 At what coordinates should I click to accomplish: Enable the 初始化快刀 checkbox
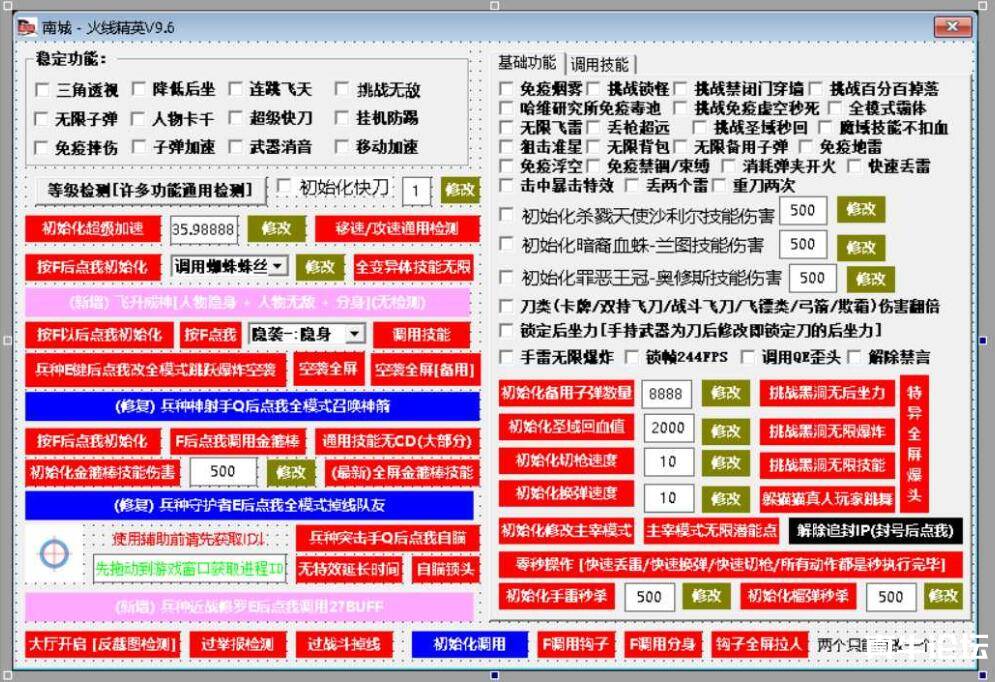tap(284, 186)
